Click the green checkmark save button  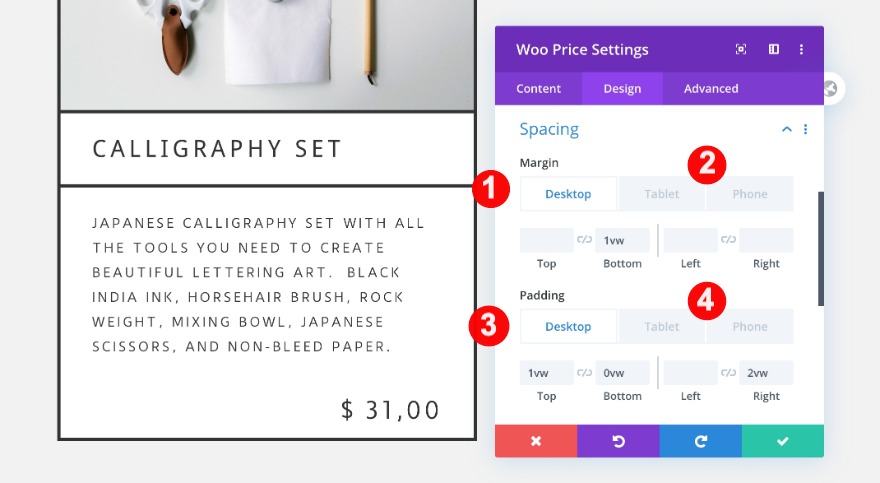coord(783,441)
